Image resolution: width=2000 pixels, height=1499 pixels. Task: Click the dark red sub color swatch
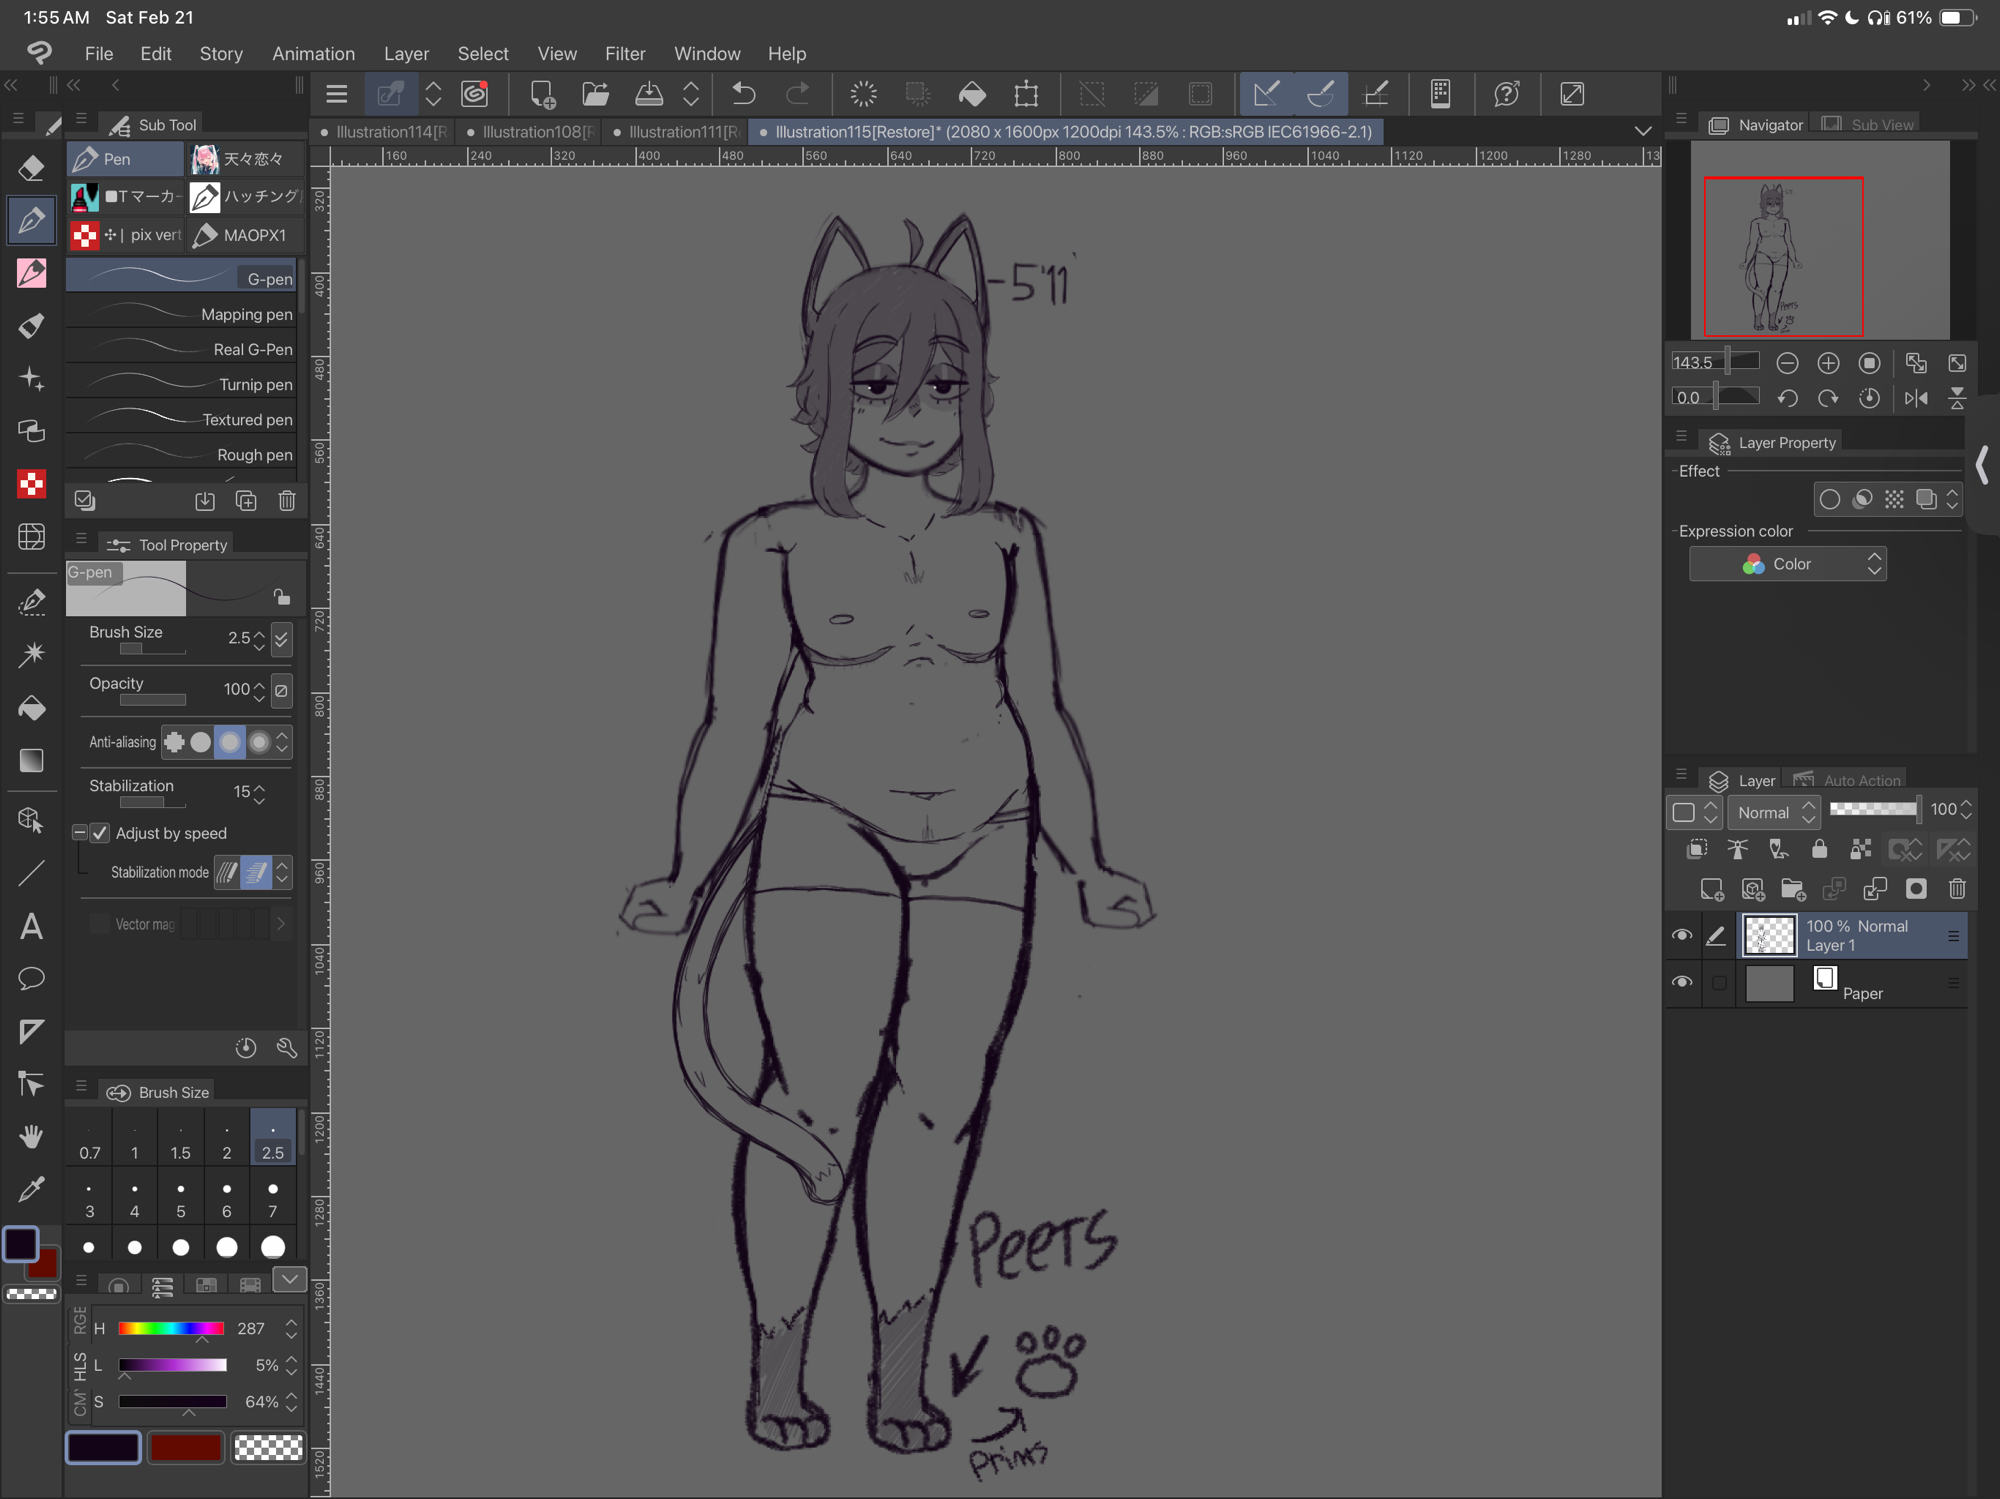click(x=185, y=1447)
